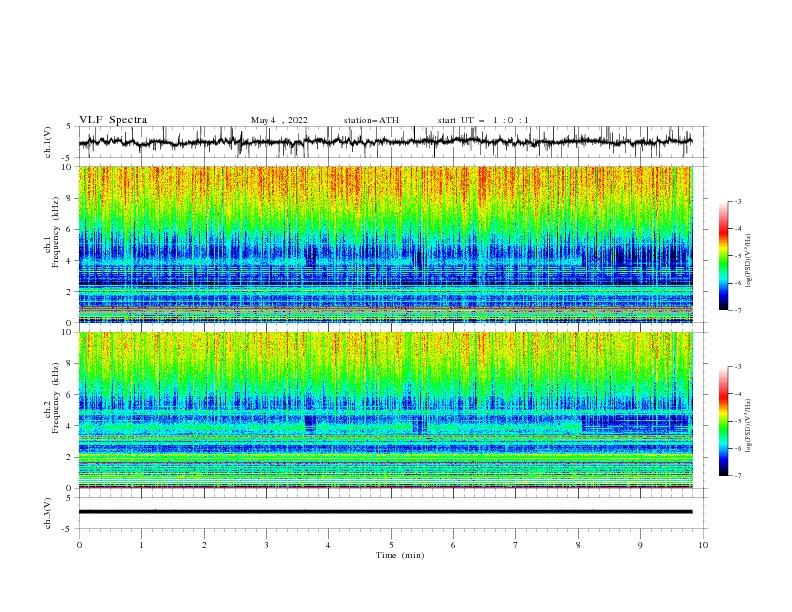This screenshot has height=612, width=792.
Task: Click the 'ch.3(V)' axis label
Action: tap(48, 513)
